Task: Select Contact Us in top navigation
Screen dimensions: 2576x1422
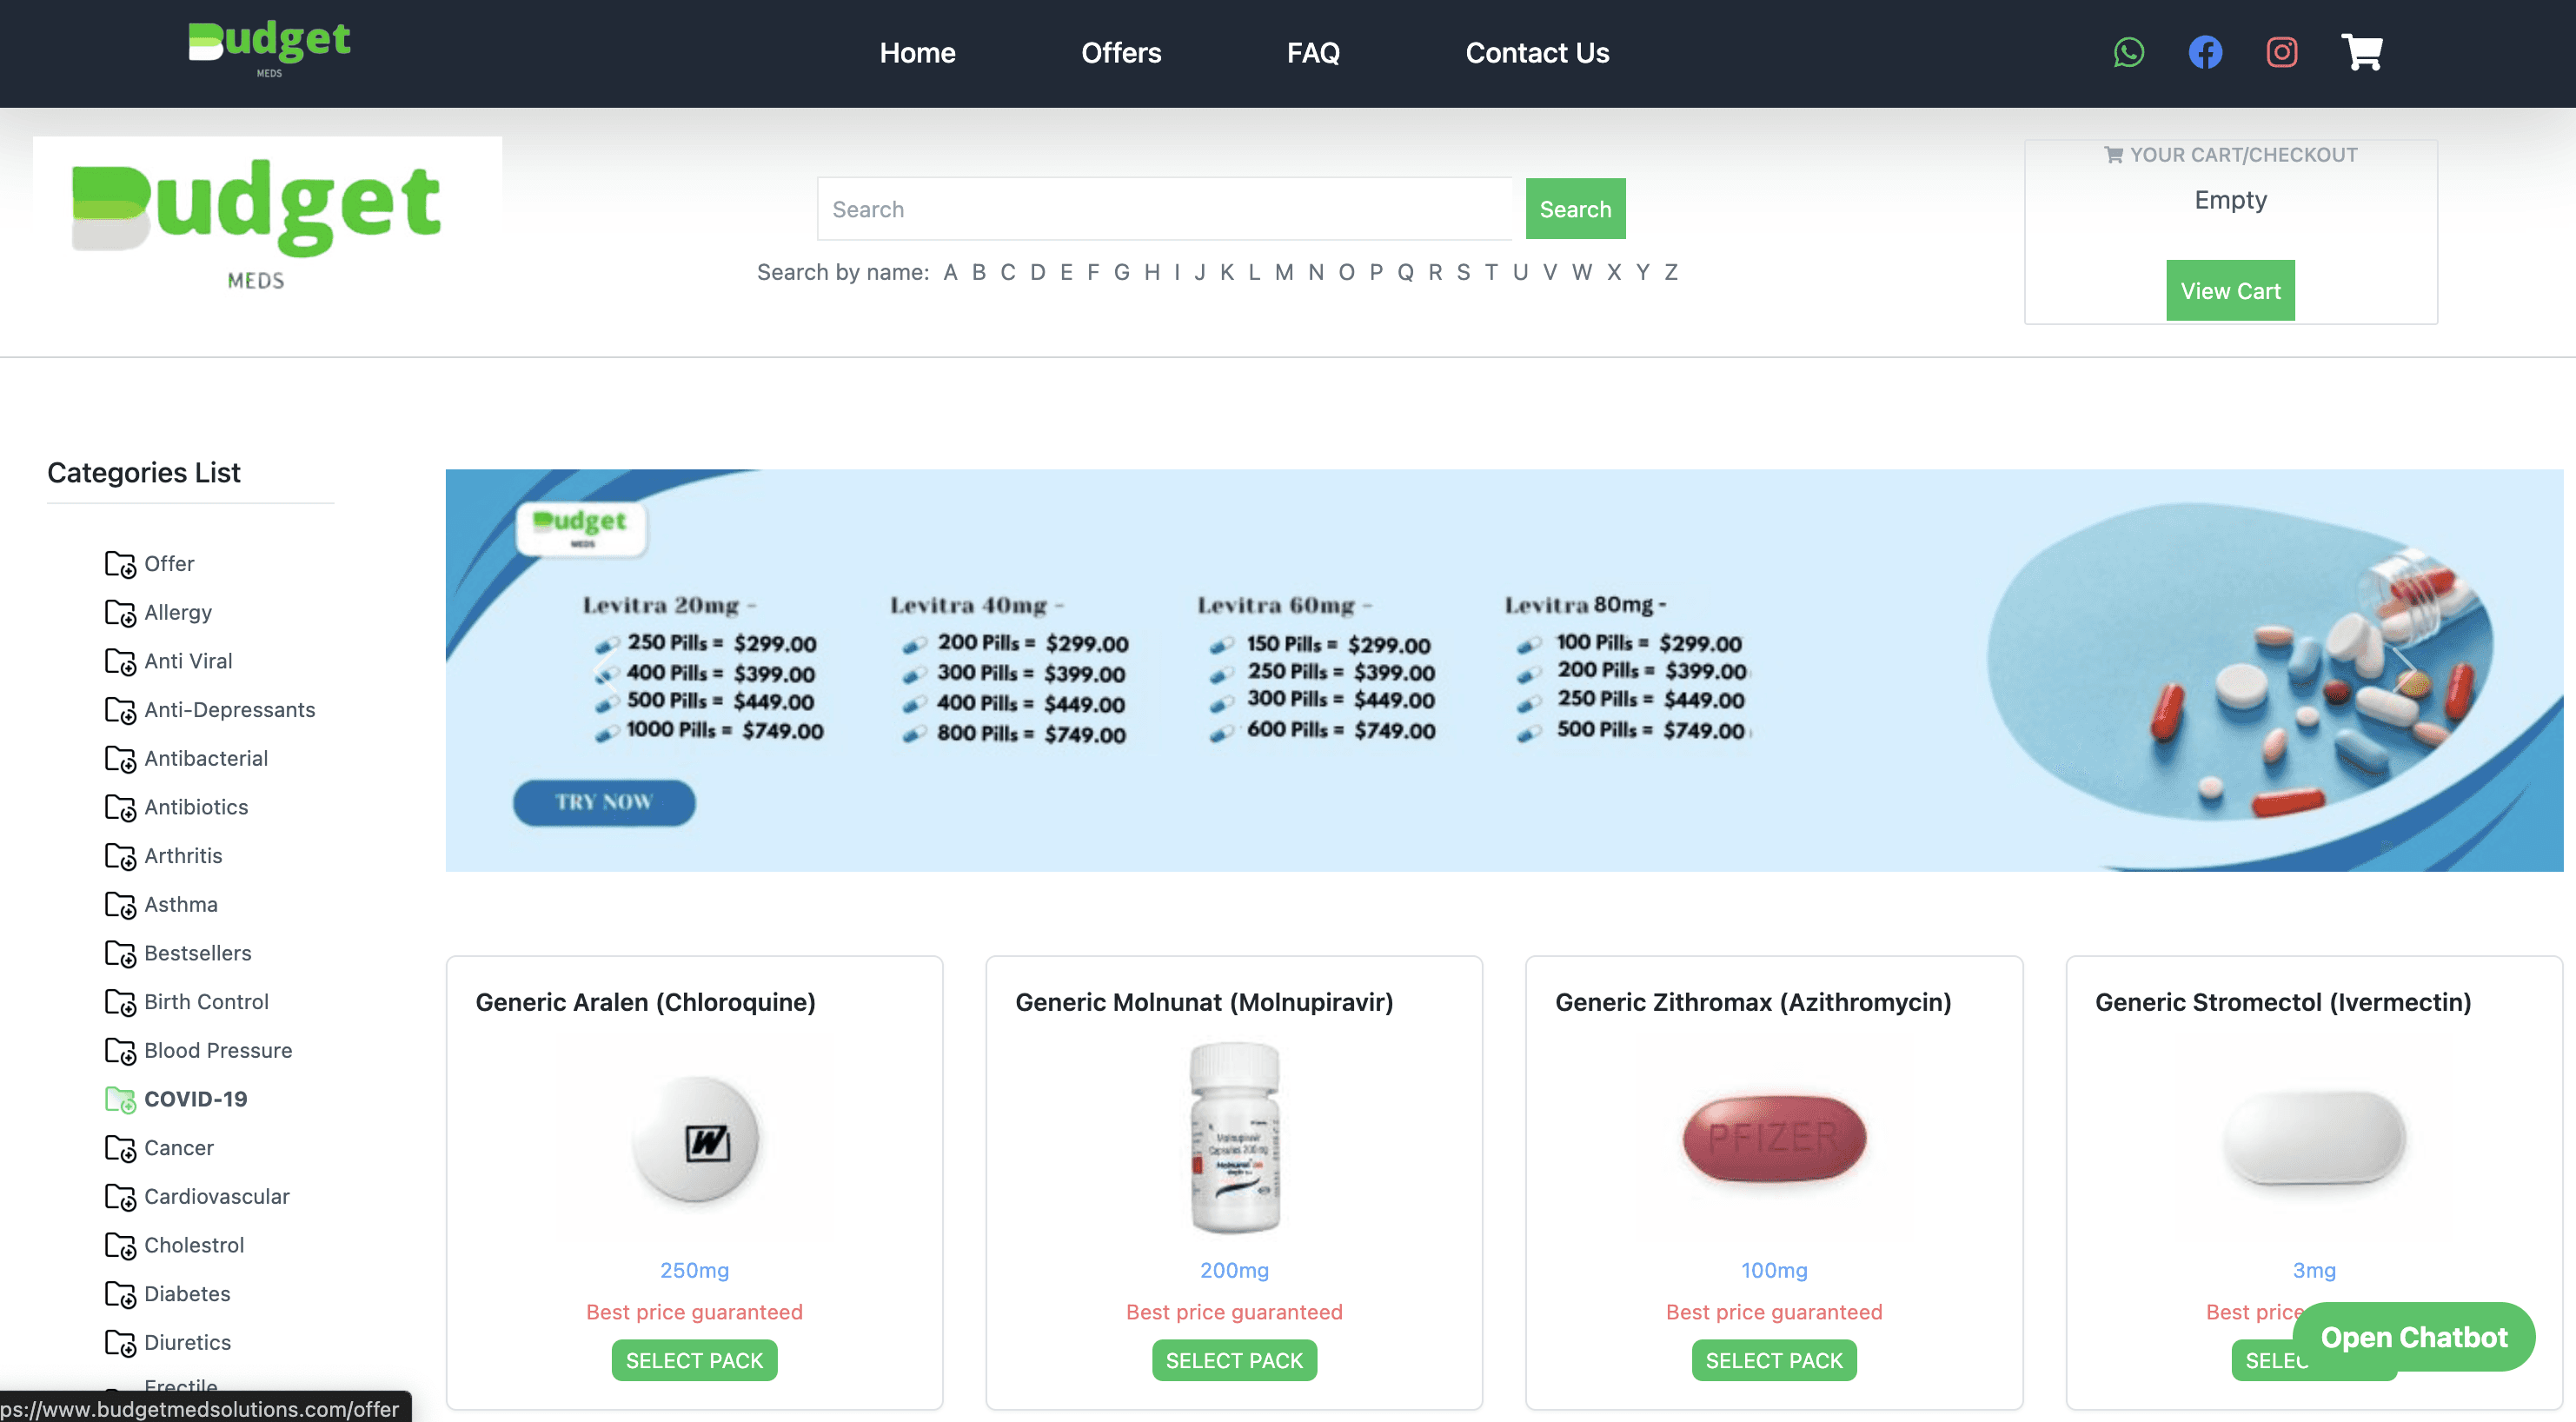Action: click(x=1536, y=53)
